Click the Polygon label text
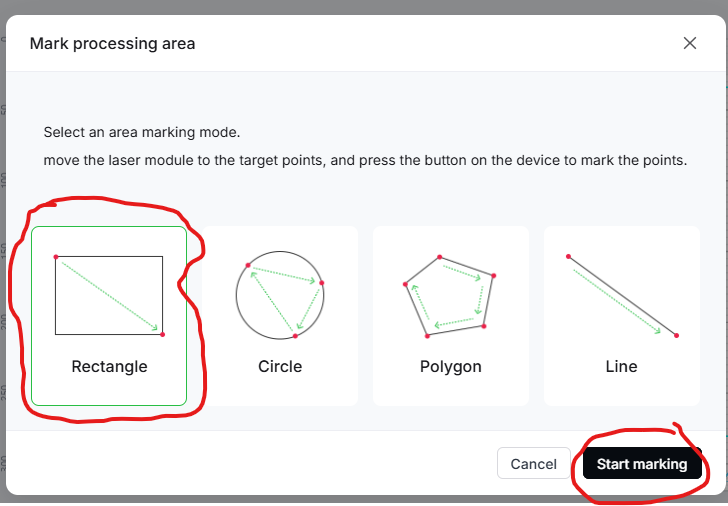Image resolution: width=728 pixels, height=506 pixels. pos(451,367)
